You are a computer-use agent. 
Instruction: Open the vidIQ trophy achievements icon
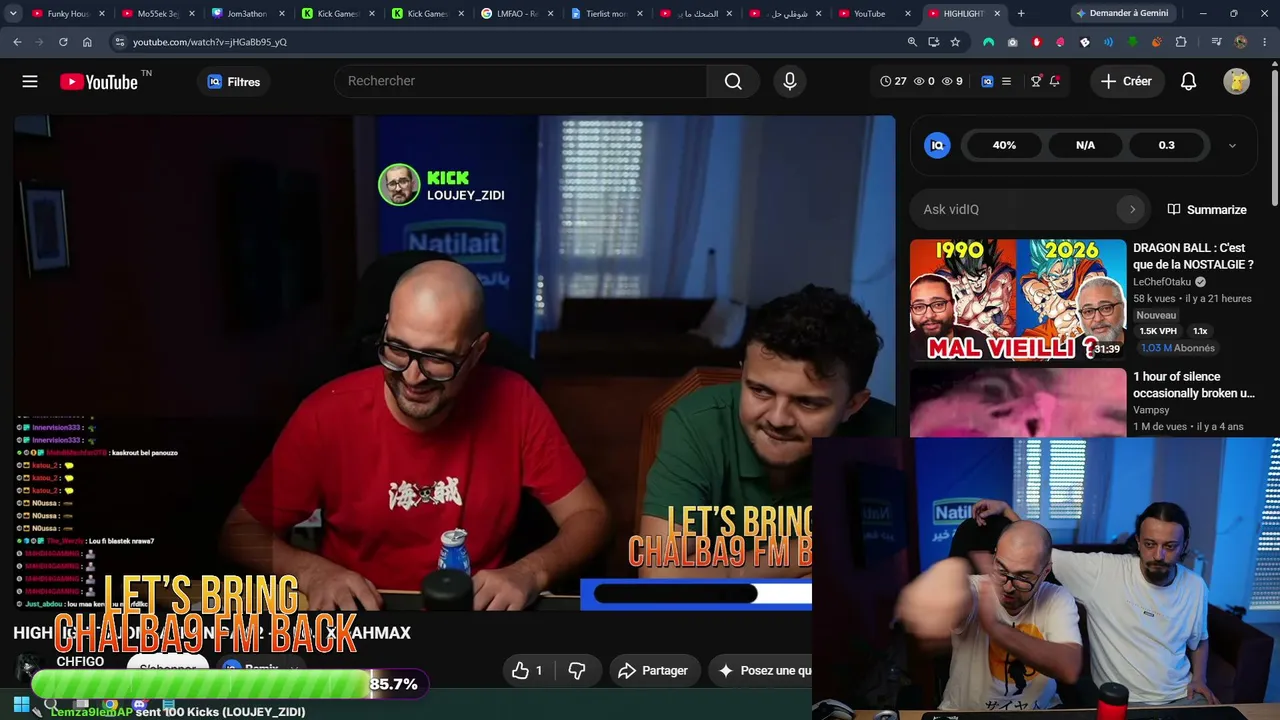[x=1036, y=81]
